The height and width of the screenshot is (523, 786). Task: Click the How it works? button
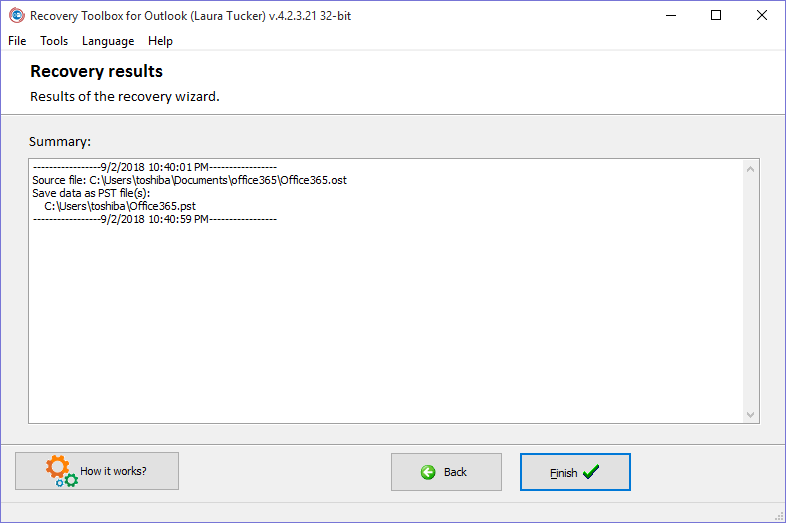coord(97,471)
